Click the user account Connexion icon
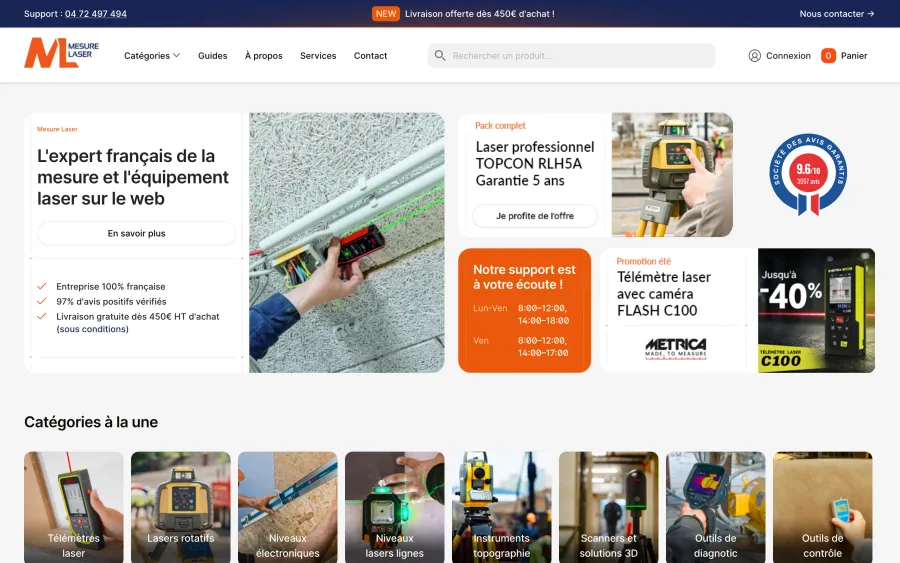900x563 pixels. click(x=754, y=56)
